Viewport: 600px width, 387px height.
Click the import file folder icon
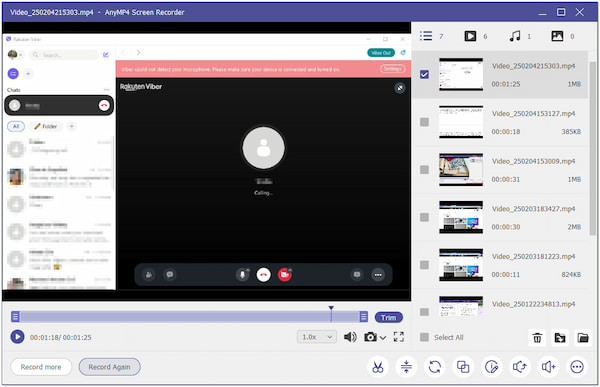560,338
